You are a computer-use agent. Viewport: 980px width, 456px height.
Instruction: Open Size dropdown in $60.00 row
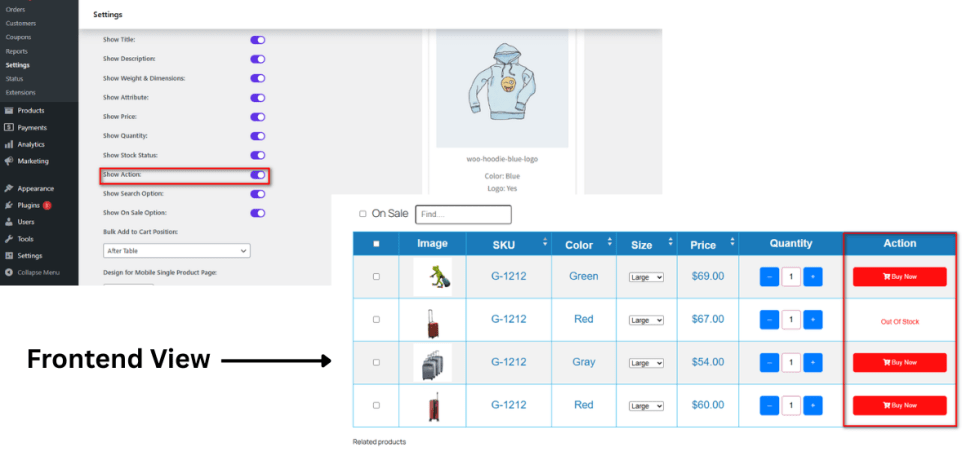point(646,406)
